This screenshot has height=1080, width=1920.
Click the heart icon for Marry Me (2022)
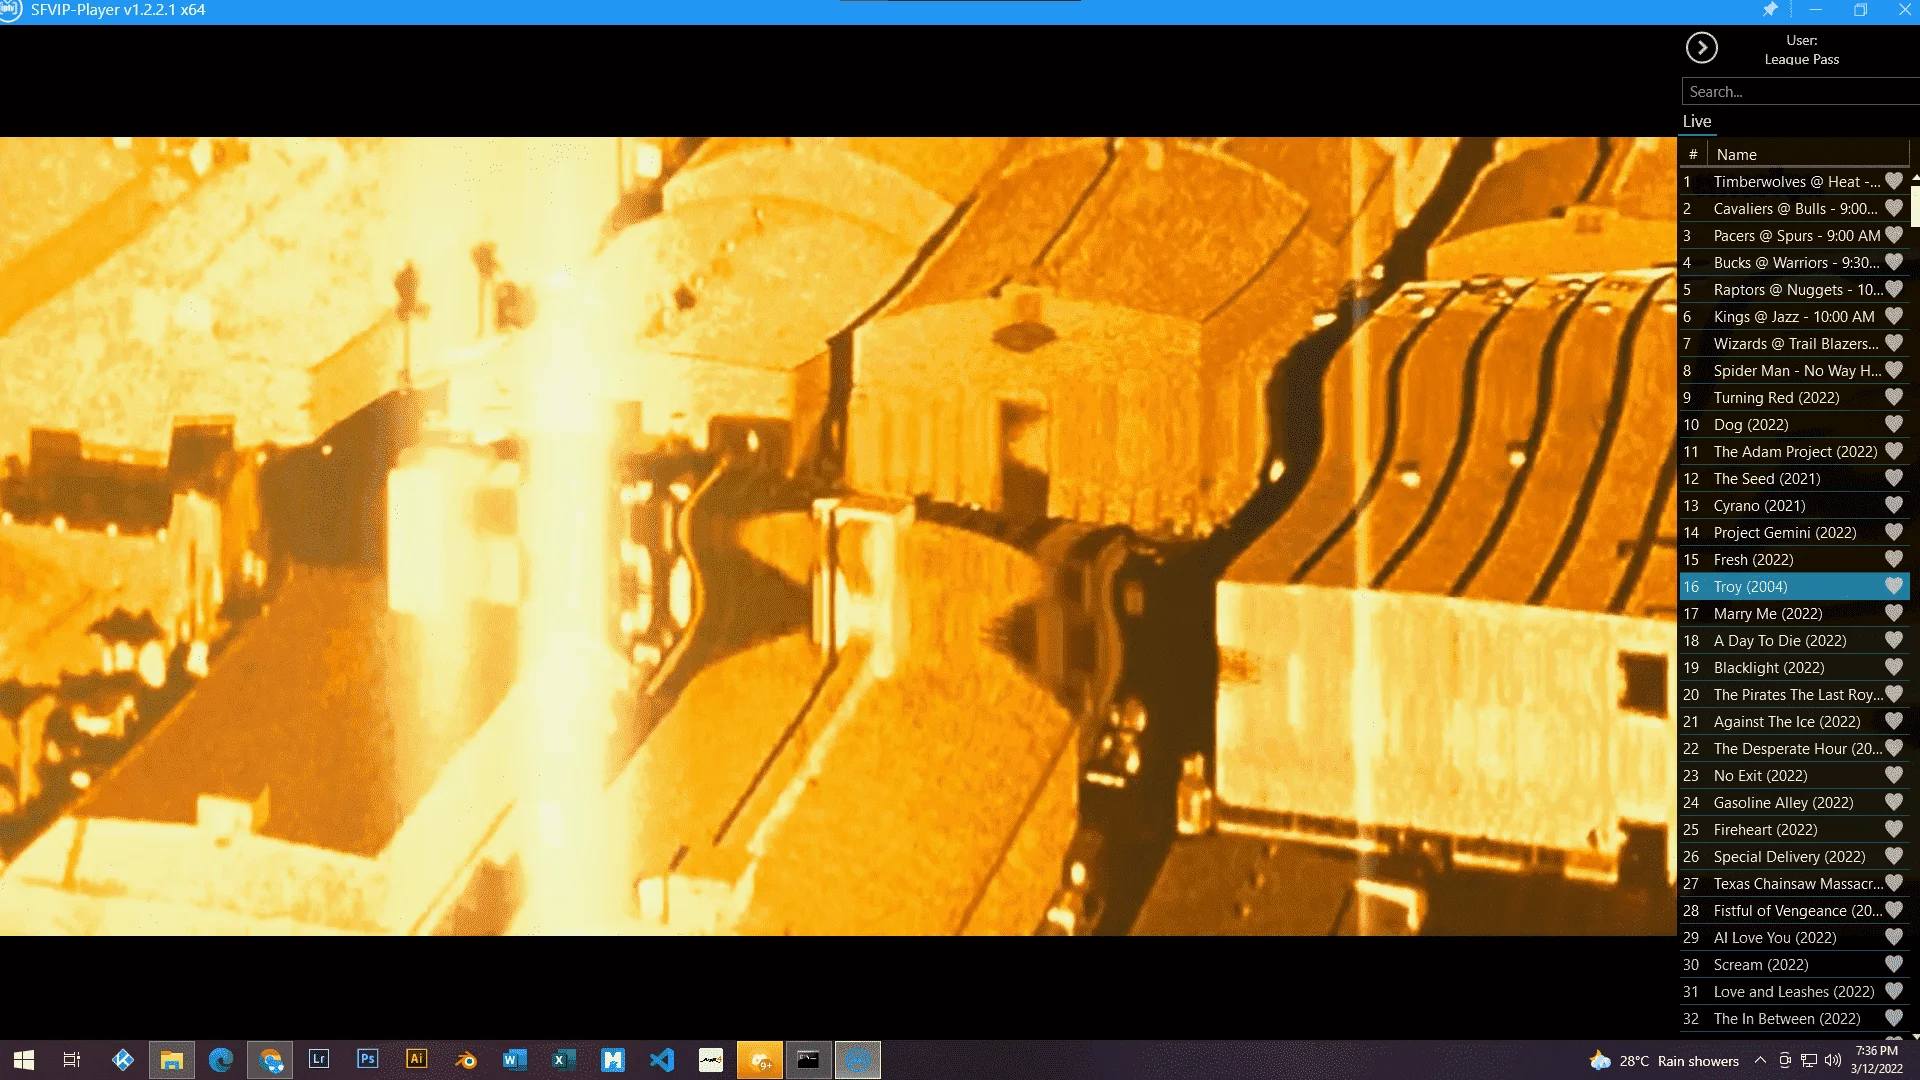pos(1894,613)
